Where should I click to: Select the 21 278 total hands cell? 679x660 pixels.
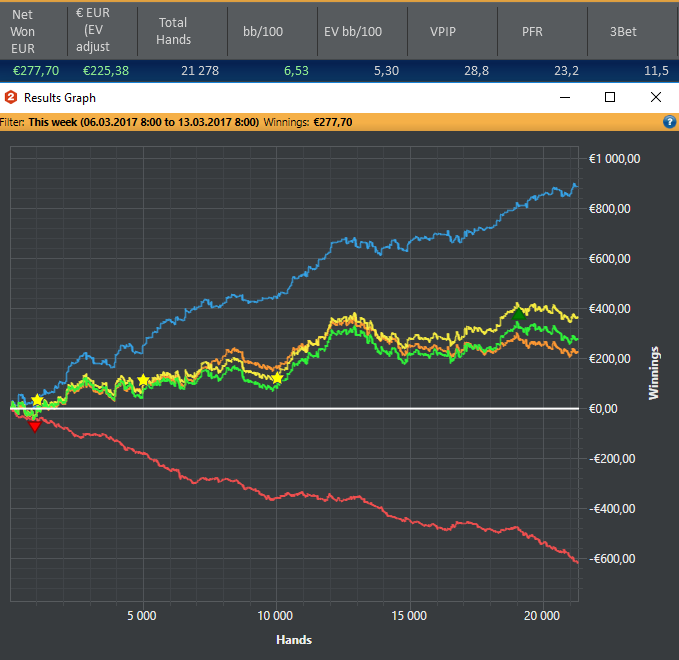200,71
